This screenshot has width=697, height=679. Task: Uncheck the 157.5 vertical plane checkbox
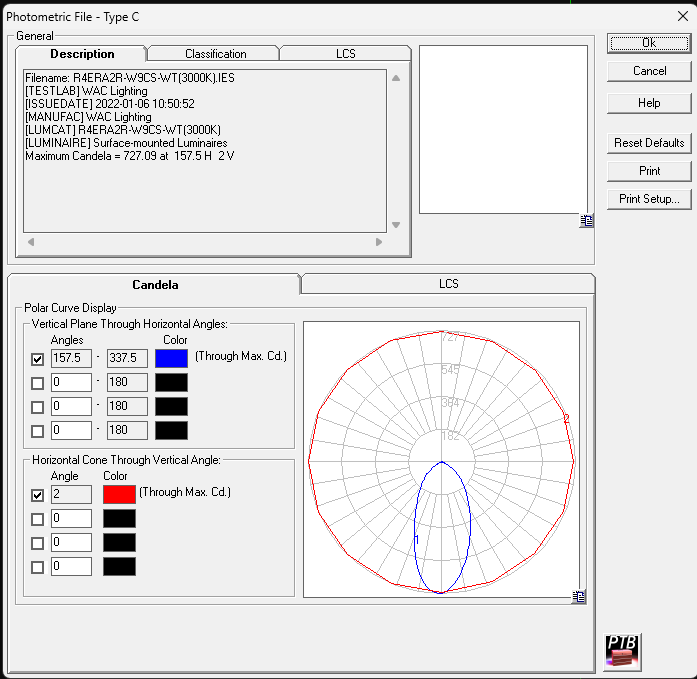[38, 359]
